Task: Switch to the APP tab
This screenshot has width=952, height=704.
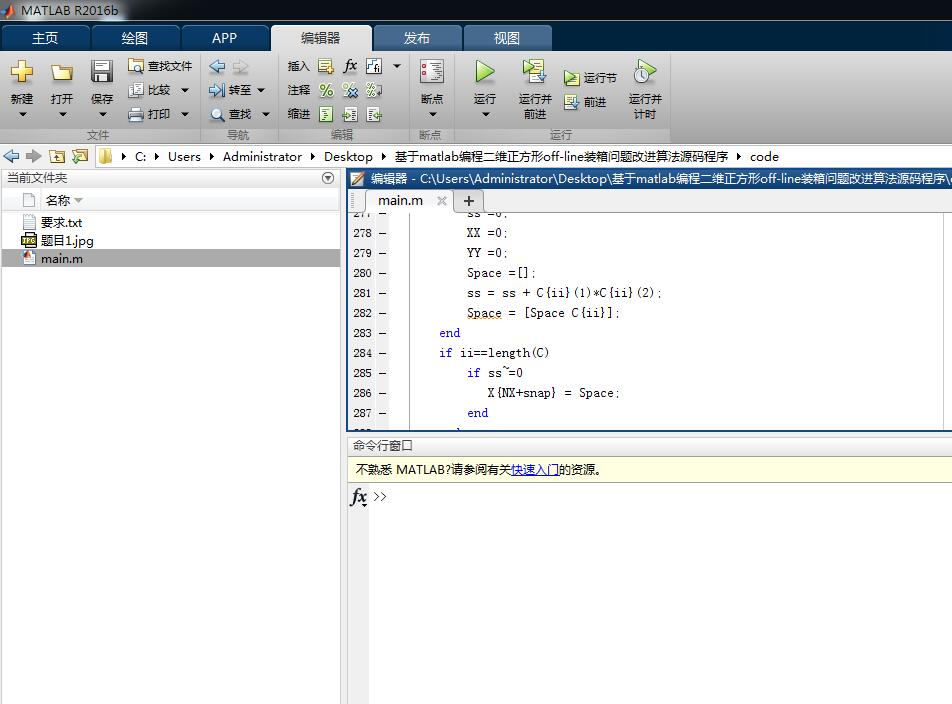Action: (225, 38)
